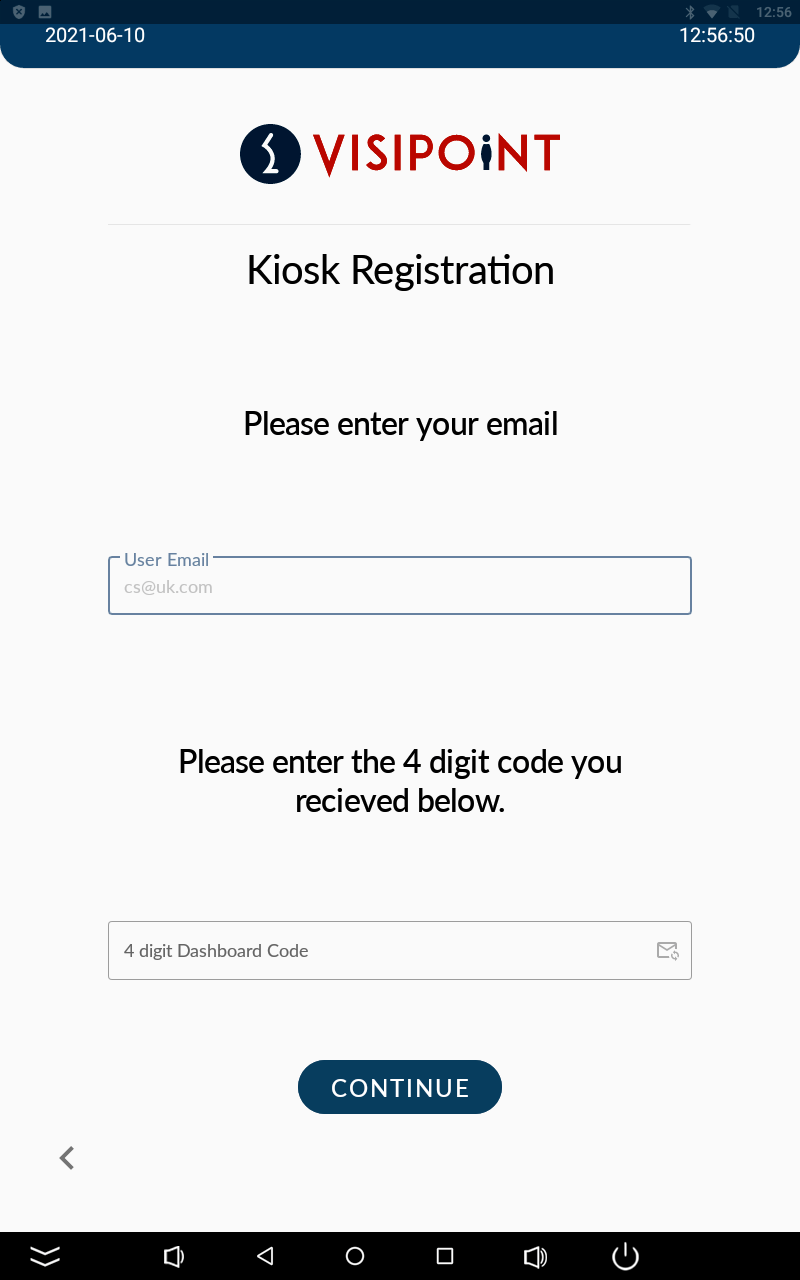
Task: Click the 4 digit Dashboard Code field
Action: 380,950
